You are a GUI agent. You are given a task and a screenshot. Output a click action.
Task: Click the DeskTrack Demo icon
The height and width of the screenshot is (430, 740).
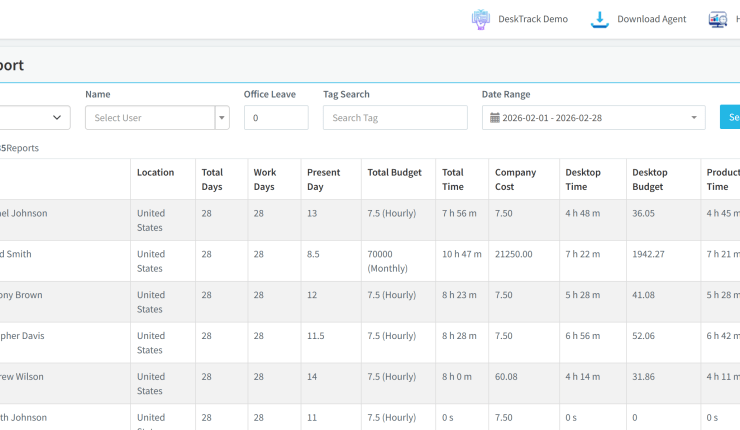tap(481, 19)
